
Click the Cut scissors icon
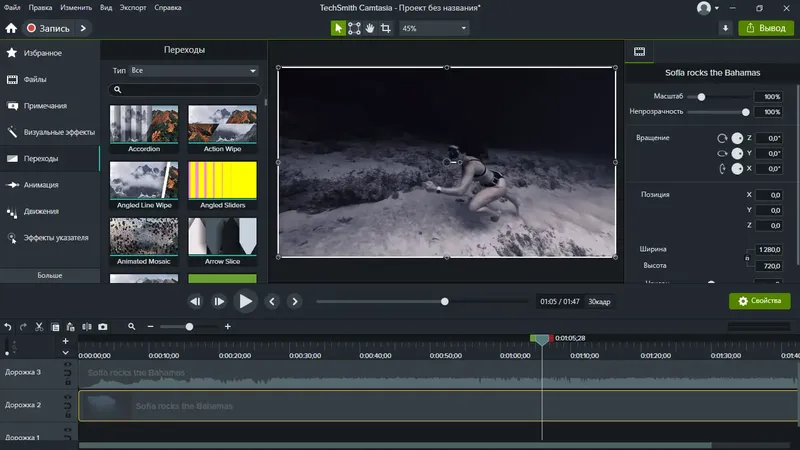[39, 326]
